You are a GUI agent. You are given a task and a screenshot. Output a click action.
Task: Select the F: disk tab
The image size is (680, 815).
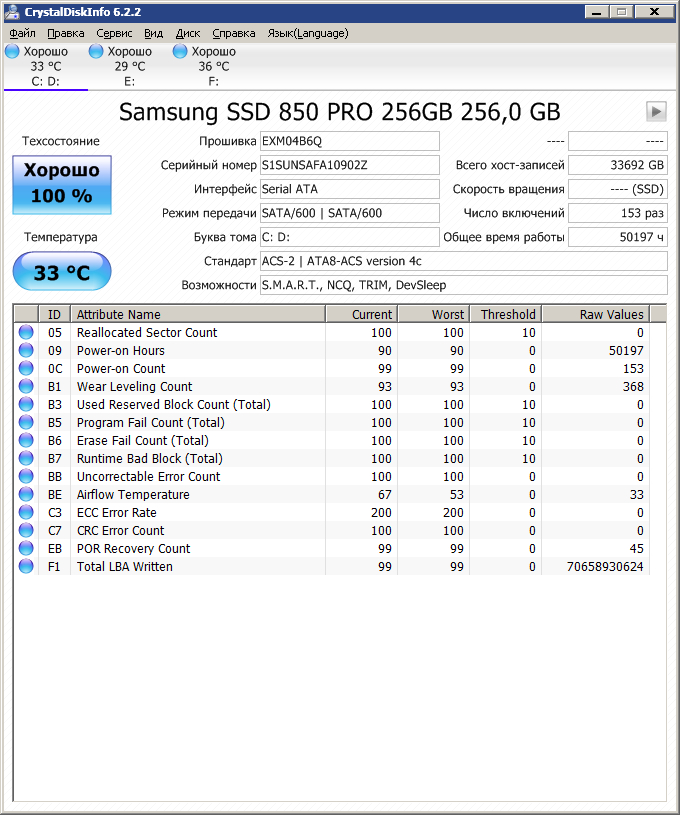[x=214, y=67]
